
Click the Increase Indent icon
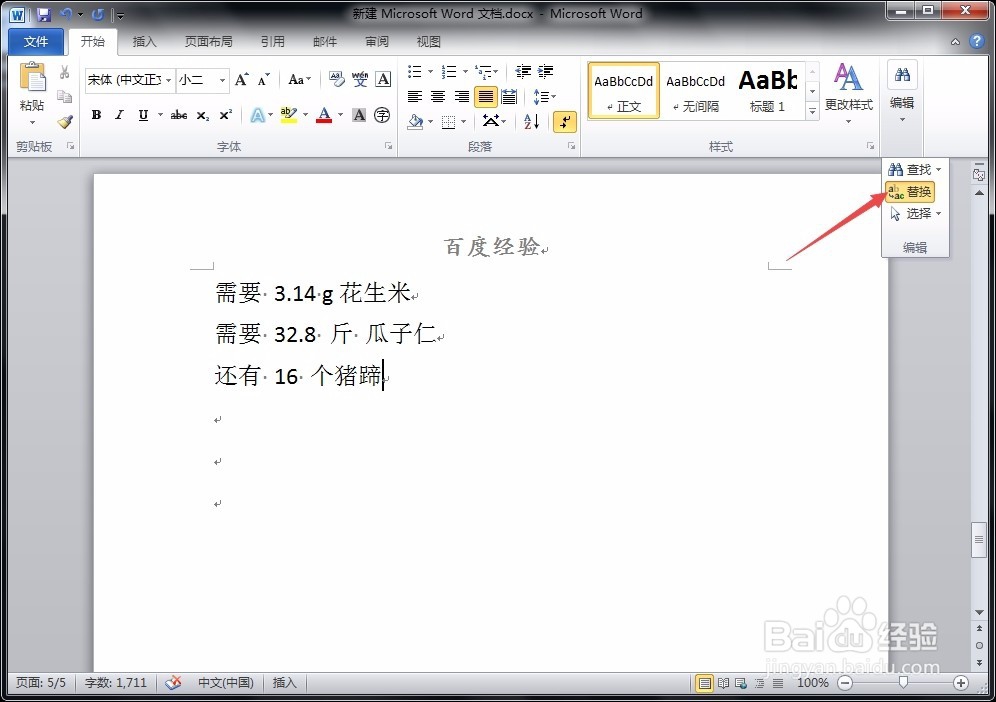point(546,71)
